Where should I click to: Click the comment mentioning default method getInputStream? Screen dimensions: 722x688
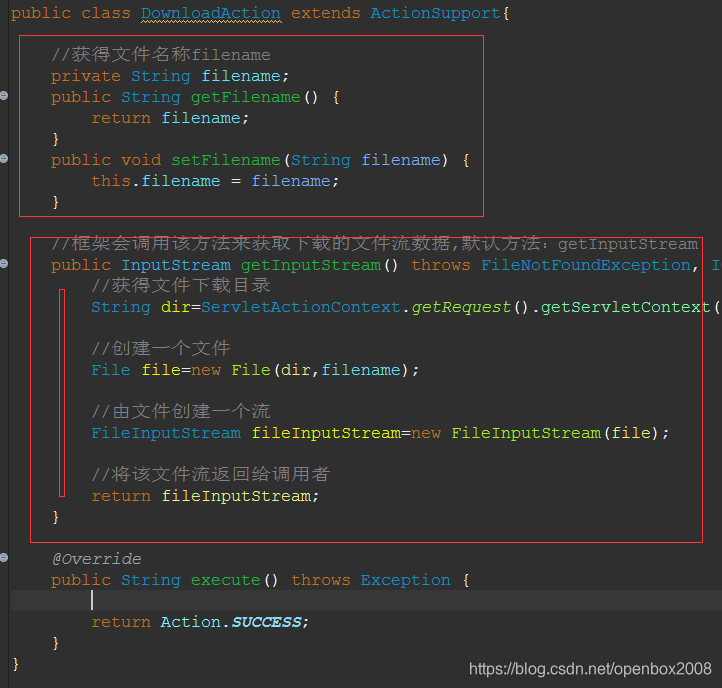tap(375, 244)
